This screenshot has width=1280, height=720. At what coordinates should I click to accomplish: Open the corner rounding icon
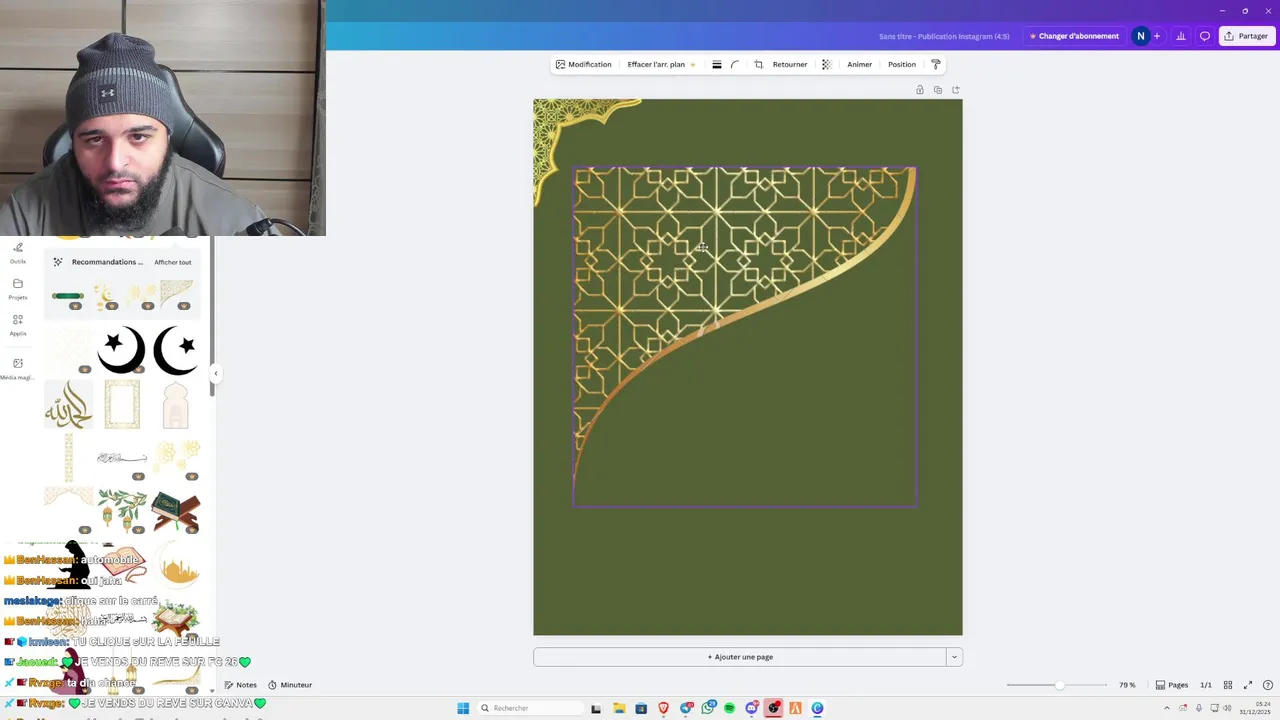coord(735,64)
